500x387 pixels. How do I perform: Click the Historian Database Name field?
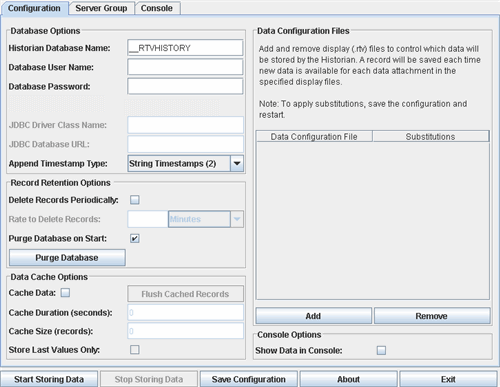coord(185,48)
